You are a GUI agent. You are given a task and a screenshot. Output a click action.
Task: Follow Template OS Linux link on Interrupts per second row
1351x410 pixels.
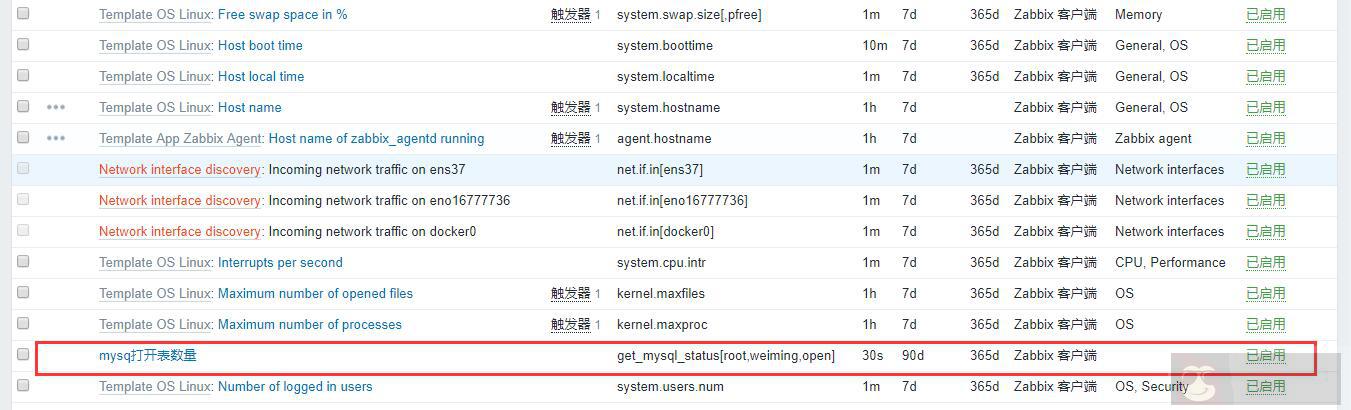pyautogui.click(x=155, y=262)
